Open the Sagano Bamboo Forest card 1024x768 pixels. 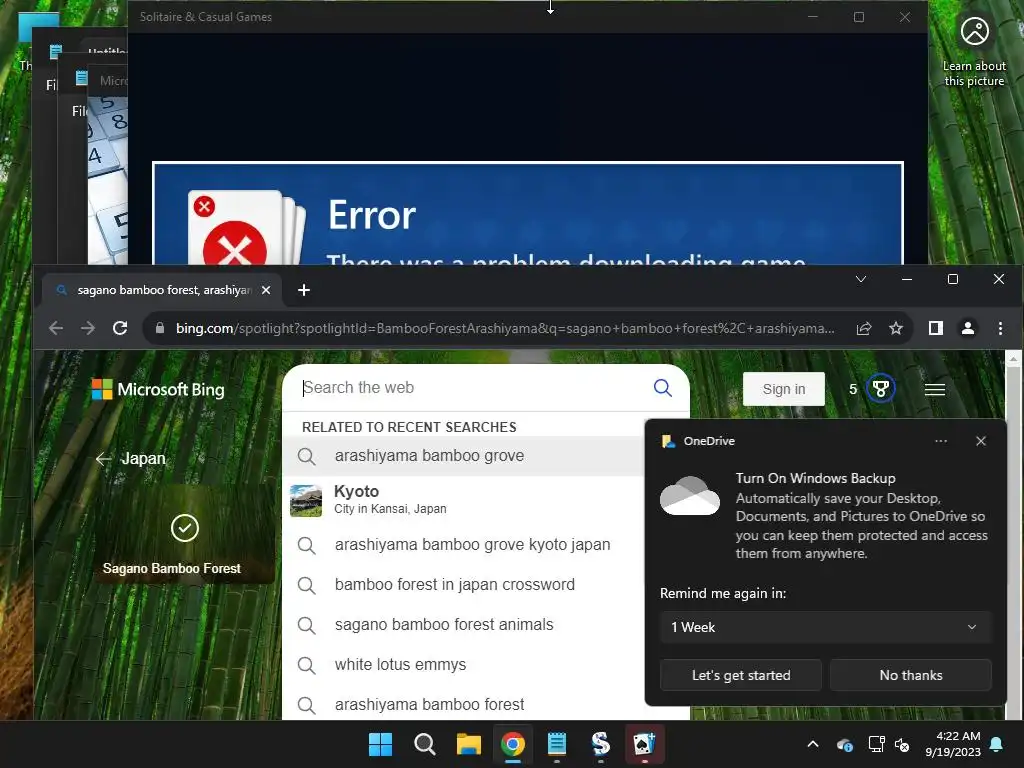pos(184,534)
